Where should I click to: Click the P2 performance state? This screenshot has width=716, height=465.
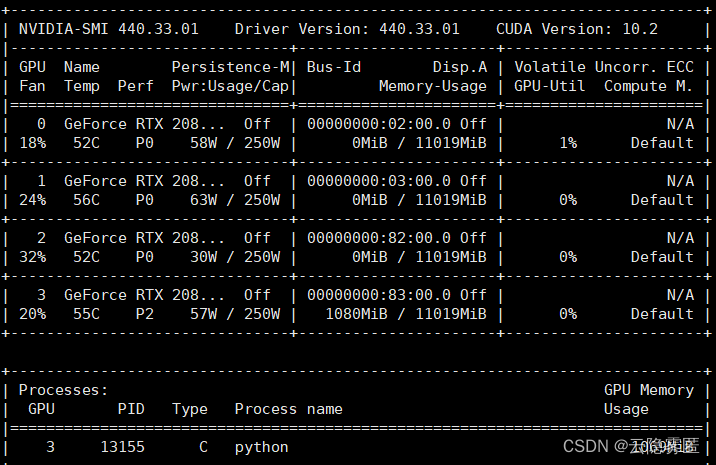click(x=145, y=314)
